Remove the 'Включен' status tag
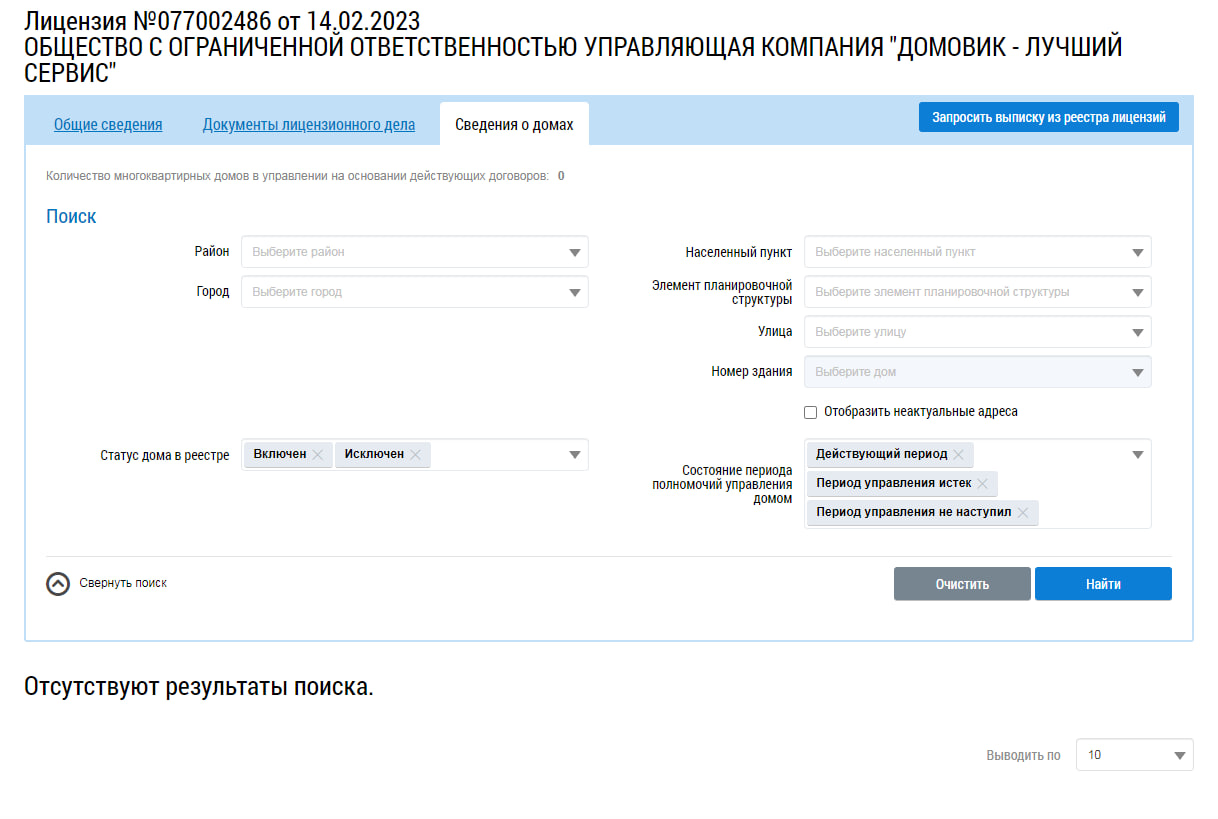The image size is (1218, 819). click(x=318, y=455)
